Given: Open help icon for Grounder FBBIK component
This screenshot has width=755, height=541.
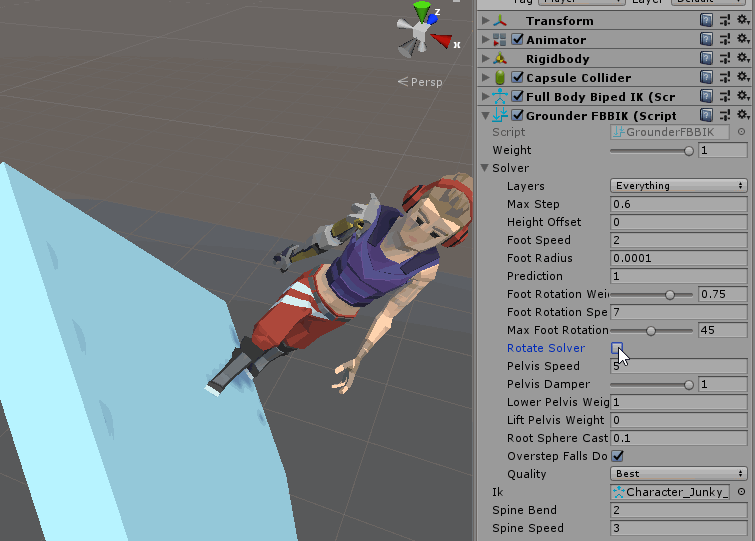Looking at the screenshot, I should click(706, 115).
